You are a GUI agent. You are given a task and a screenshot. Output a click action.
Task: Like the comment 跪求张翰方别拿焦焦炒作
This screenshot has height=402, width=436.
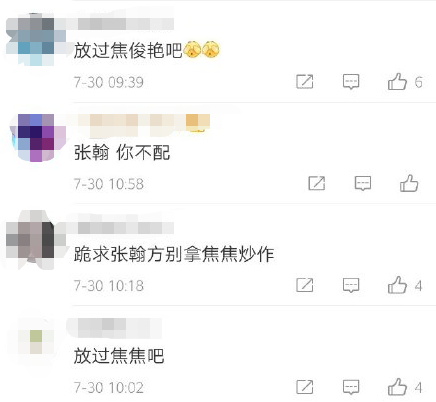397,285
